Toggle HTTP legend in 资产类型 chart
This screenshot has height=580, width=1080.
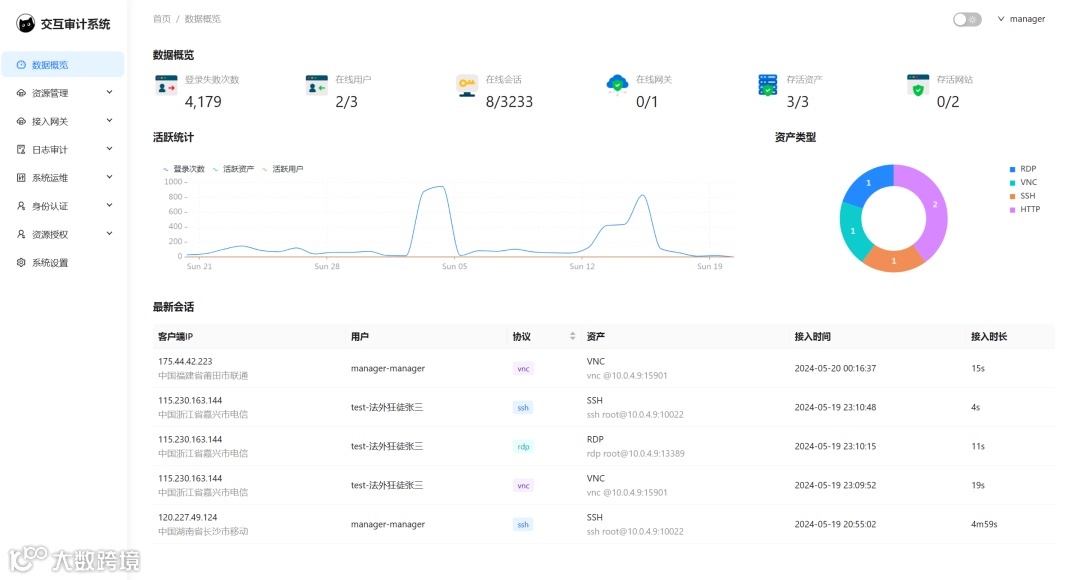click(1025, 209)
